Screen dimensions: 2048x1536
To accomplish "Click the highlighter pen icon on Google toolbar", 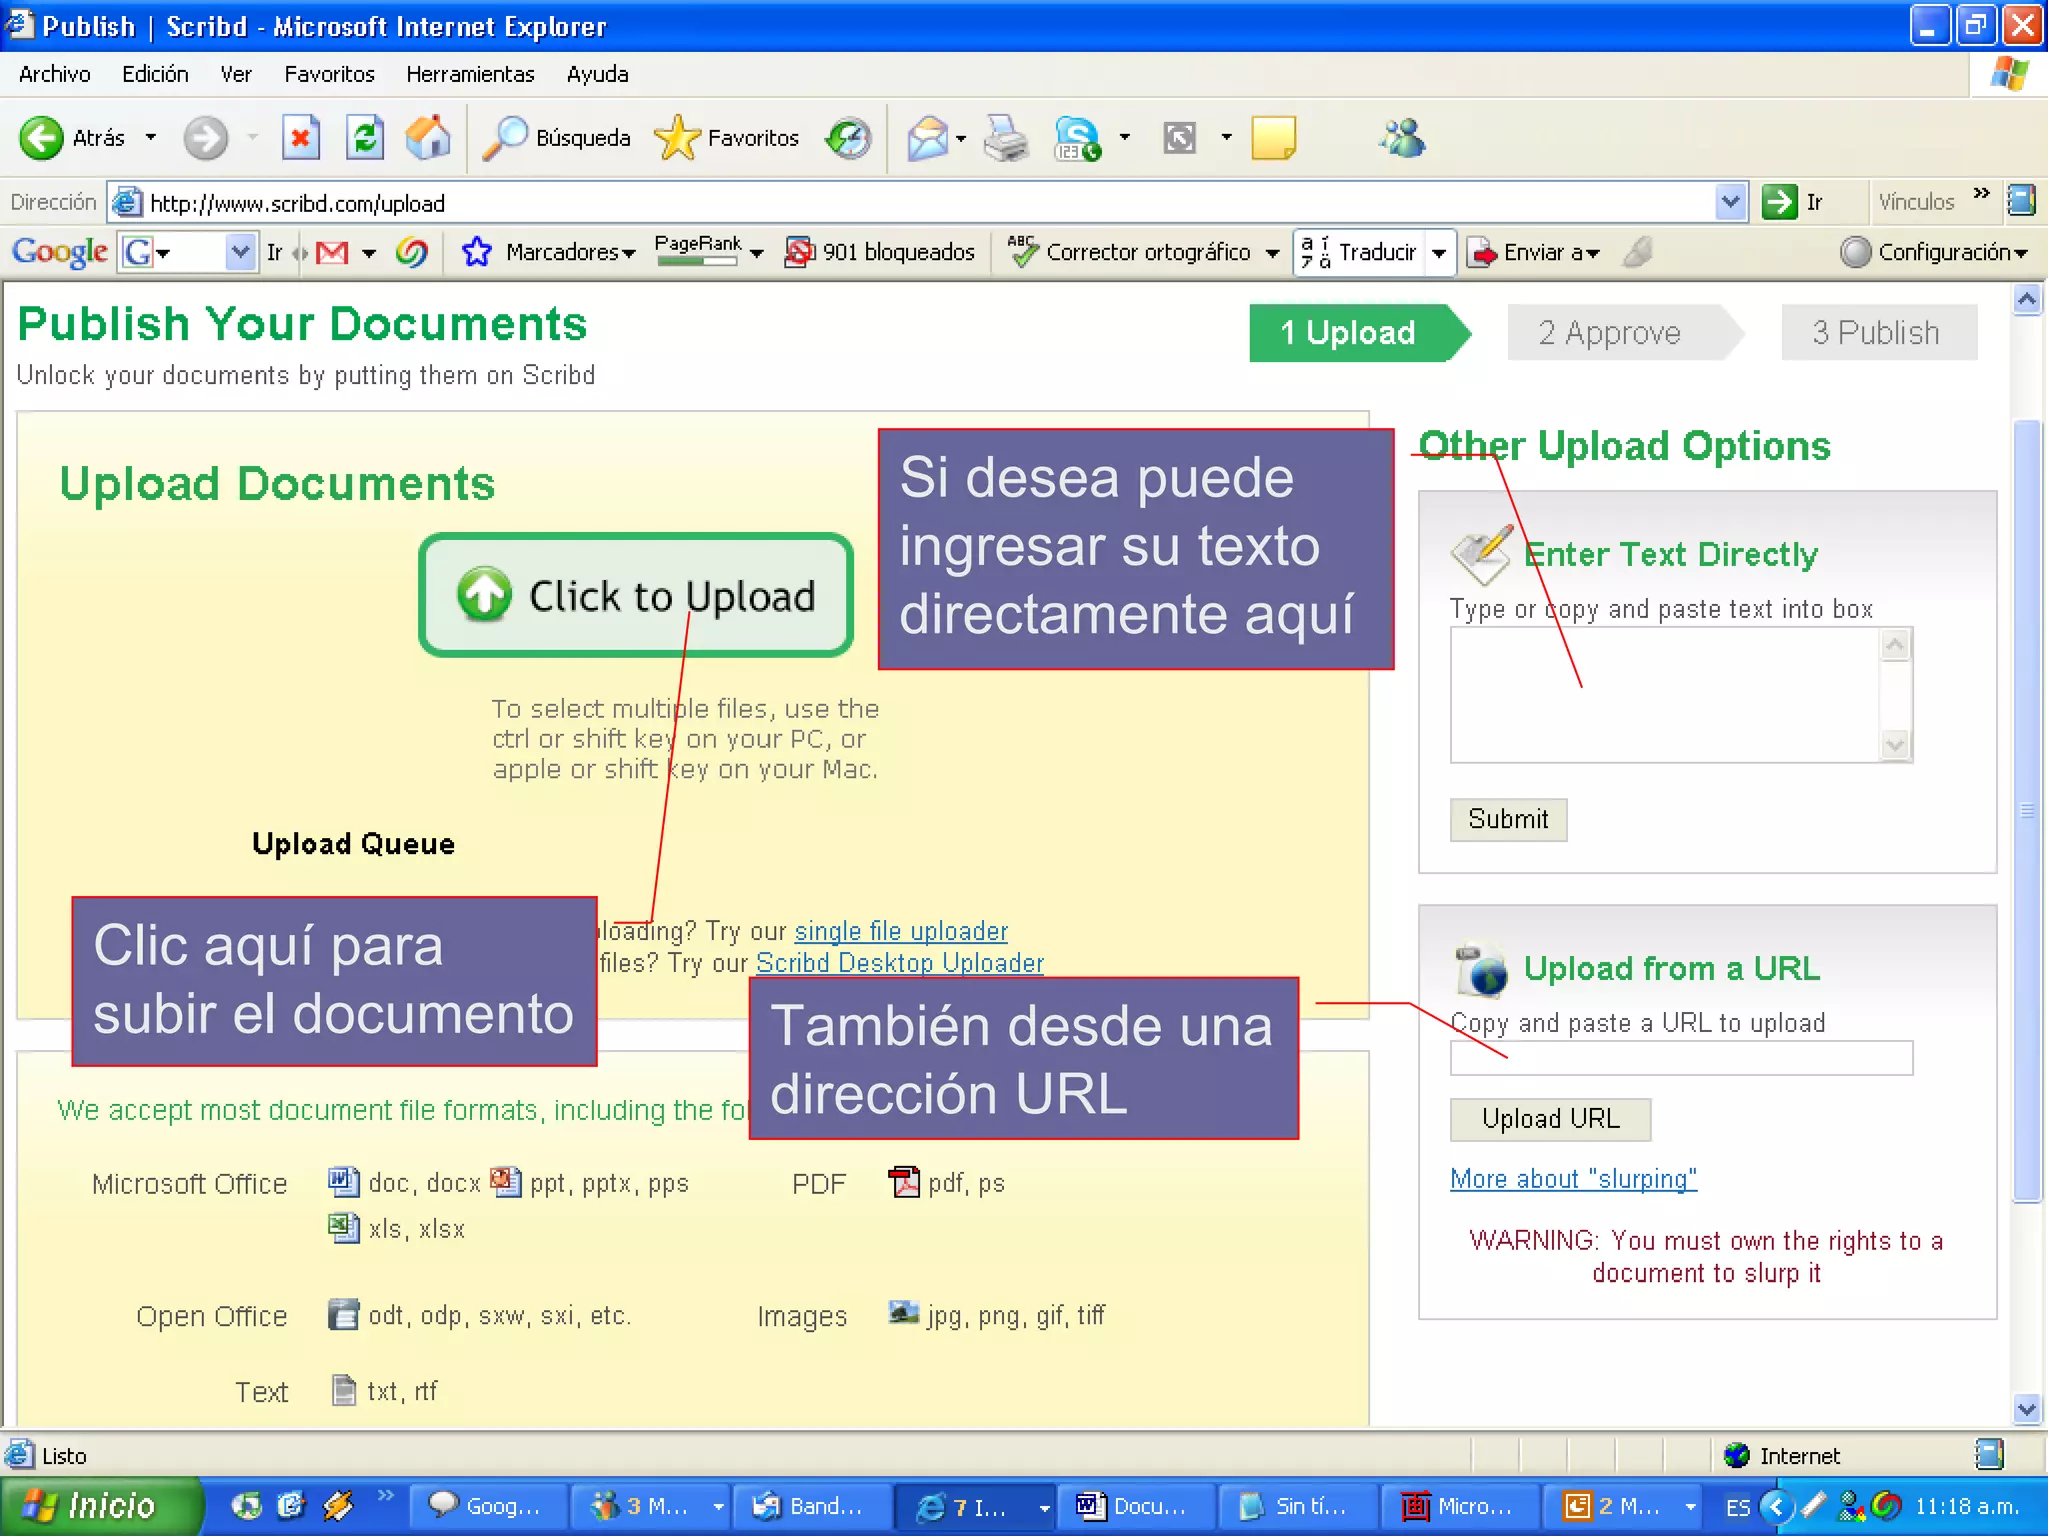I will tap(1637, 252).
